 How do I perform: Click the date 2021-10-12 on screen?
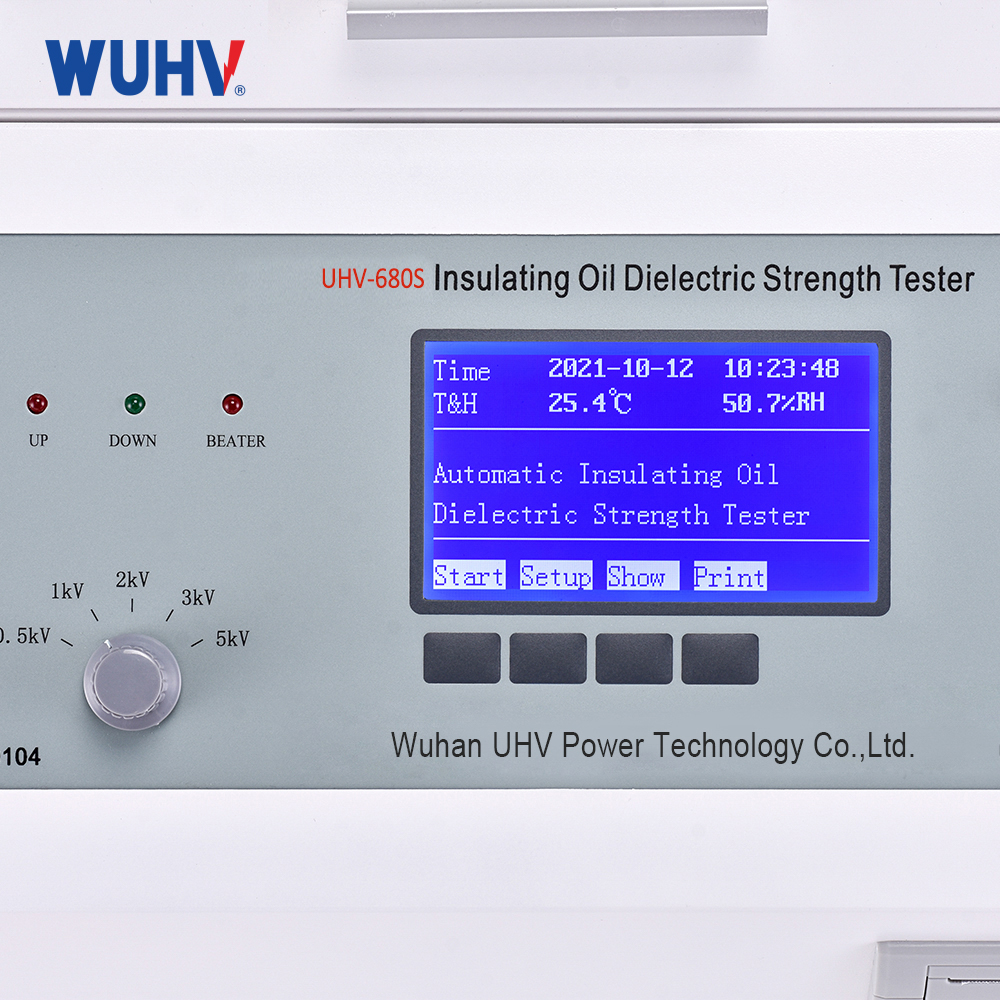tap(621, 368)
